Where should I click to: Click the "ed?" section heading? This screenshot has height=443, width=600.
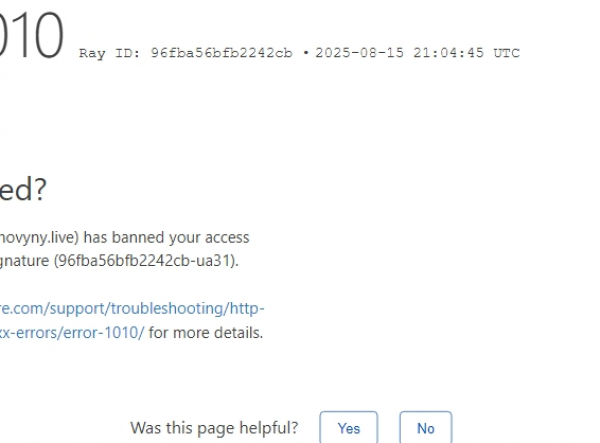click(23, 189)
